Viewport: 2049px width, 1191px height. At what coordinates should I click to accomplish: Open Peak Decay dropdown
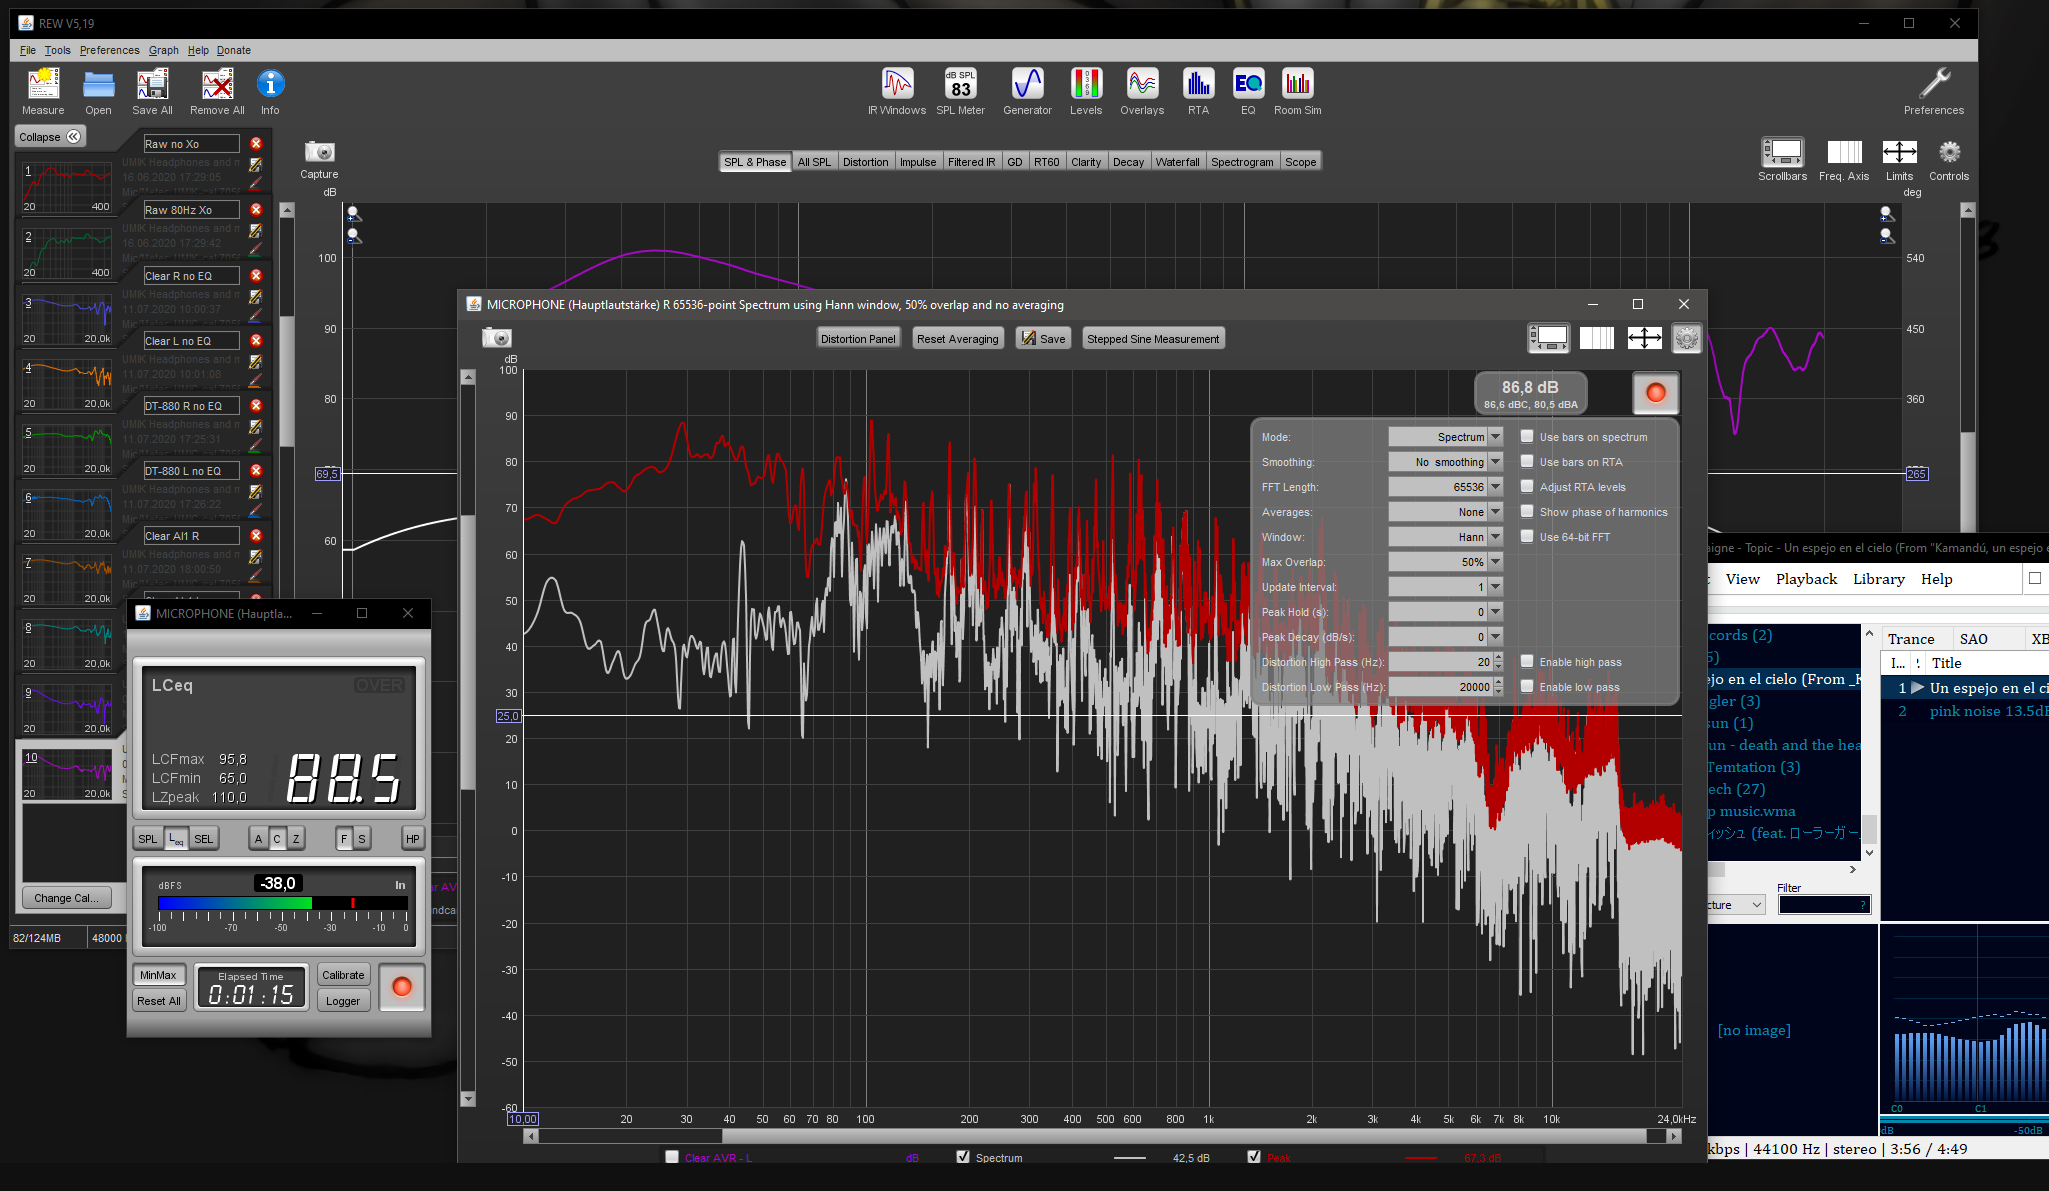tap(1445, 637)
